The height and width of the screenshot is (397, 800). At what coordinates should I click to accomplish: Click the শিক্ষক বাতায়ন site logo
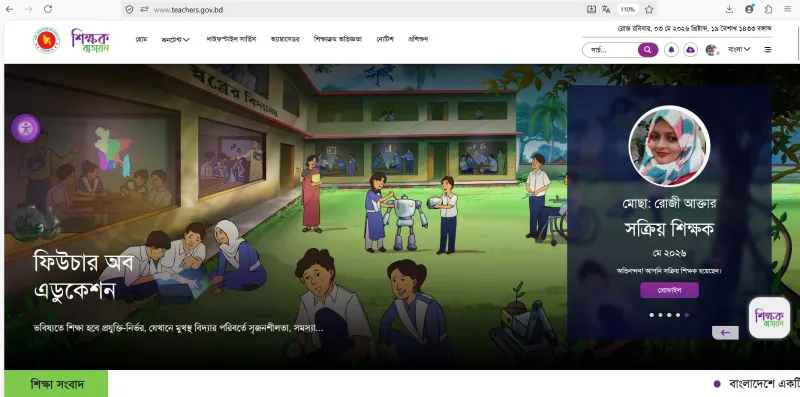click(x=90, y=41)
